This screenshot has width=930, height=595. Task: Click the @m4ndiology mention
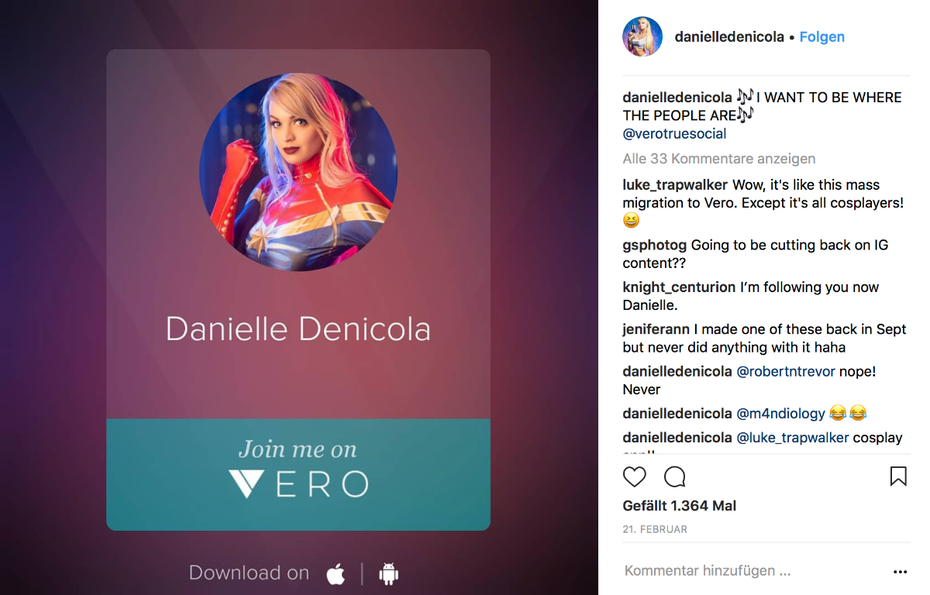click(781, 413)
